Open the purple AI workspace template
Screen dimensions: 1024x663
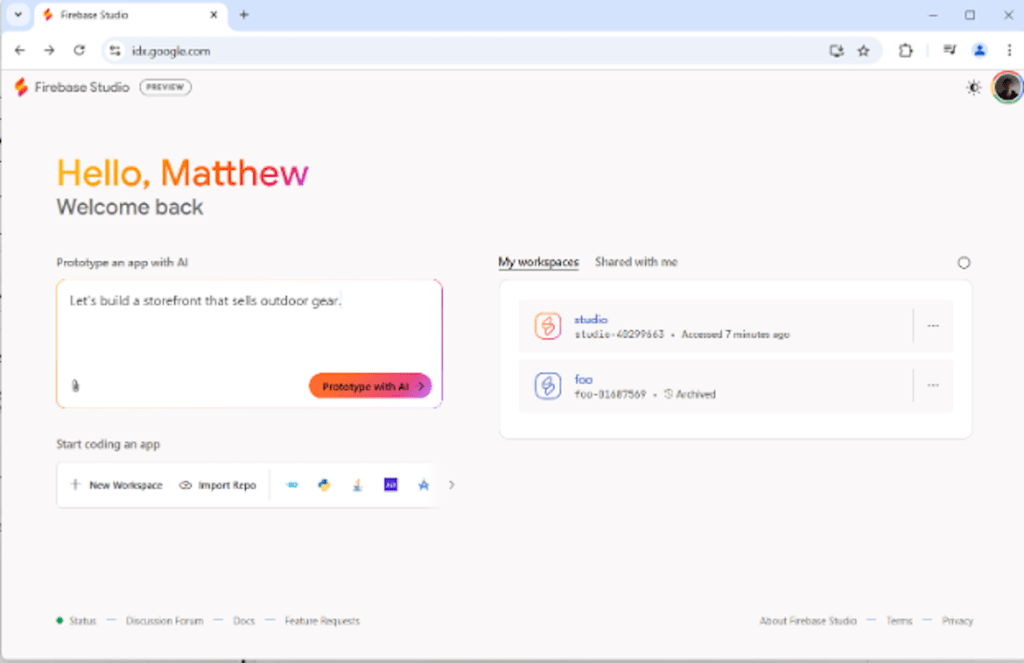(x=390, y=484)
